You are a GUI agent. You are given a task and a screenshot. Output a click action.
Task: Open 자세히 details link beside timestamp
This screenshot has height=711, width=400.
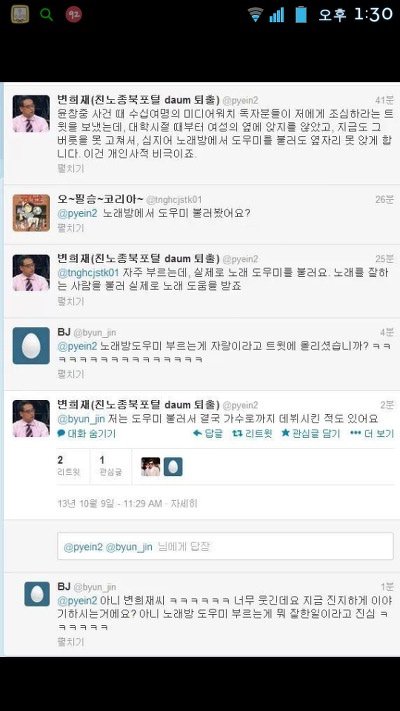point(184,503)
